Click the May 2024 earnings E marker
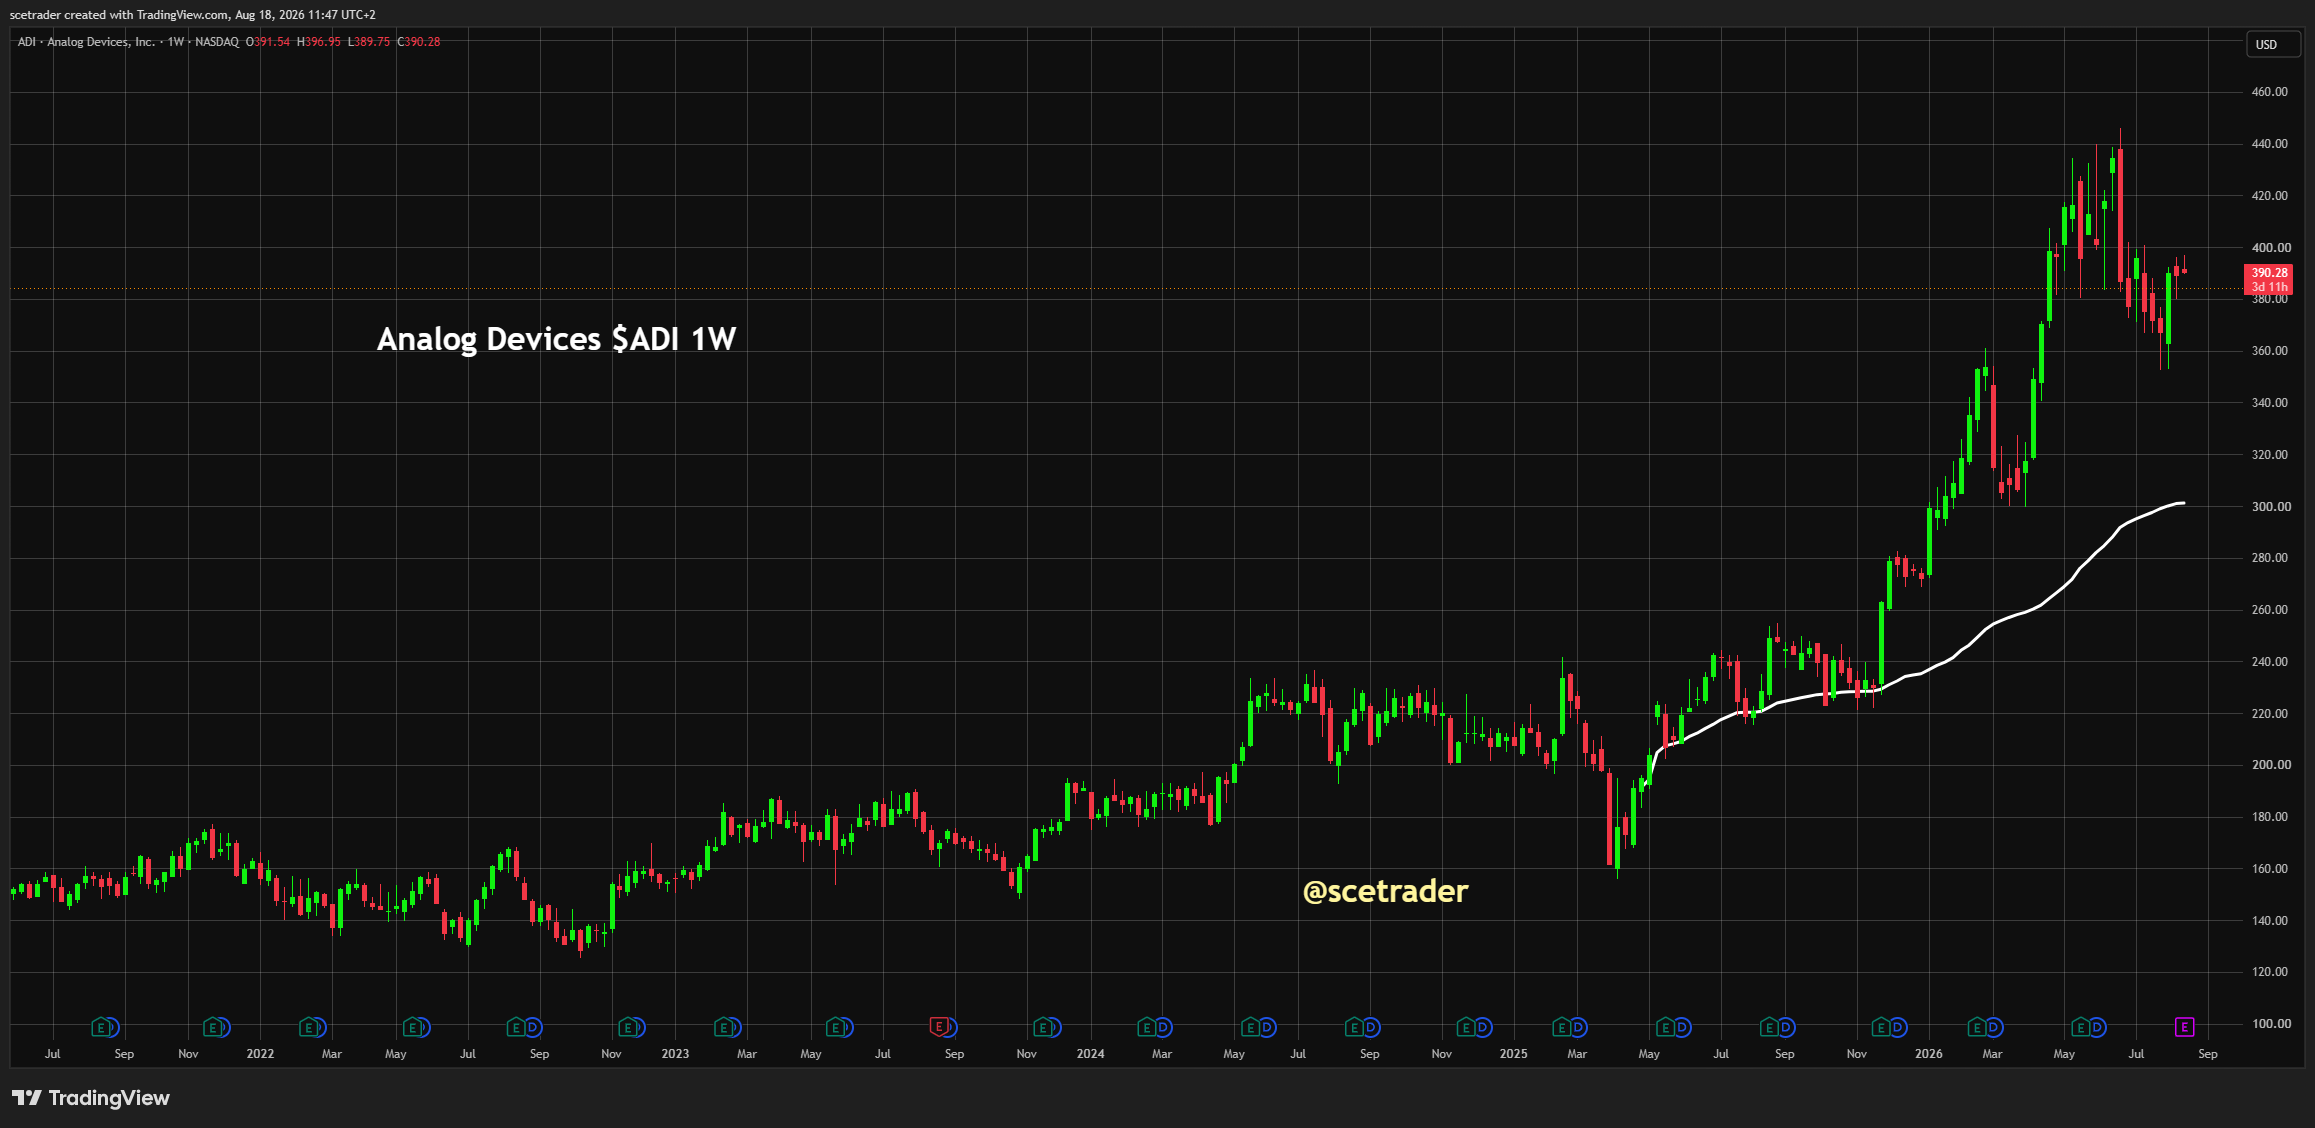Viewport: 2315px width, 1128px height. 1250,1027
